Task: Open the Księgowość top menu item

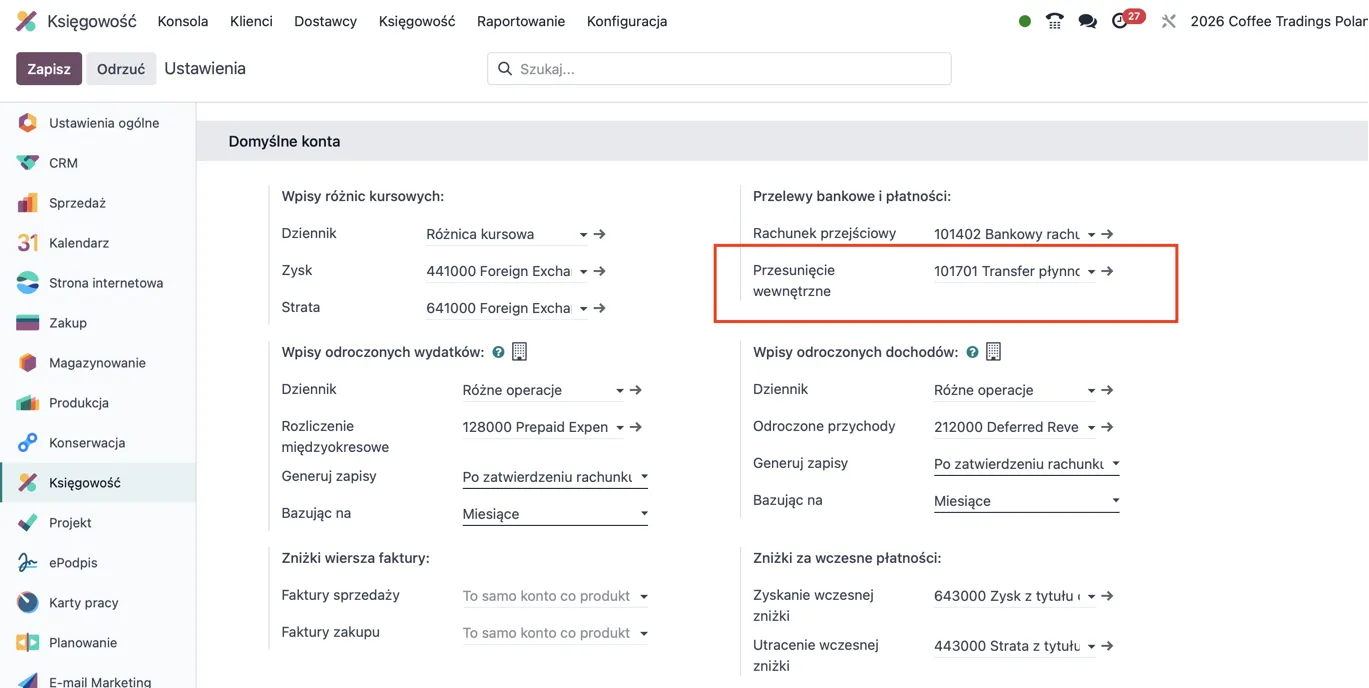Action: point(417,21)
